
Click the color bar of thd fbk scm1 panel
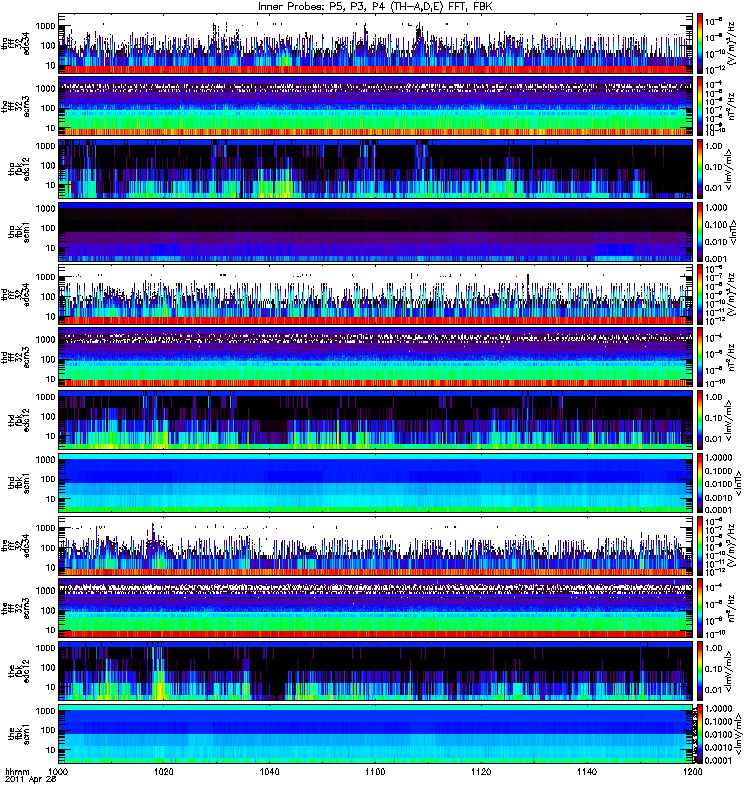701,483
